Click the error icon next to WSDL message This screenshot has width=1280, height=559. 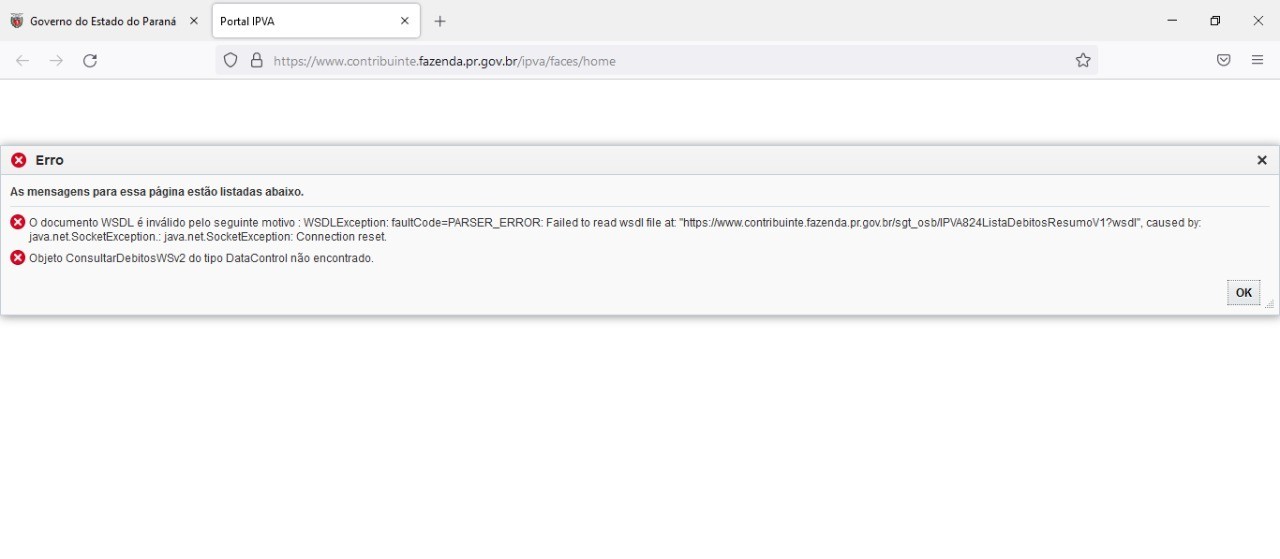(17, 222)
